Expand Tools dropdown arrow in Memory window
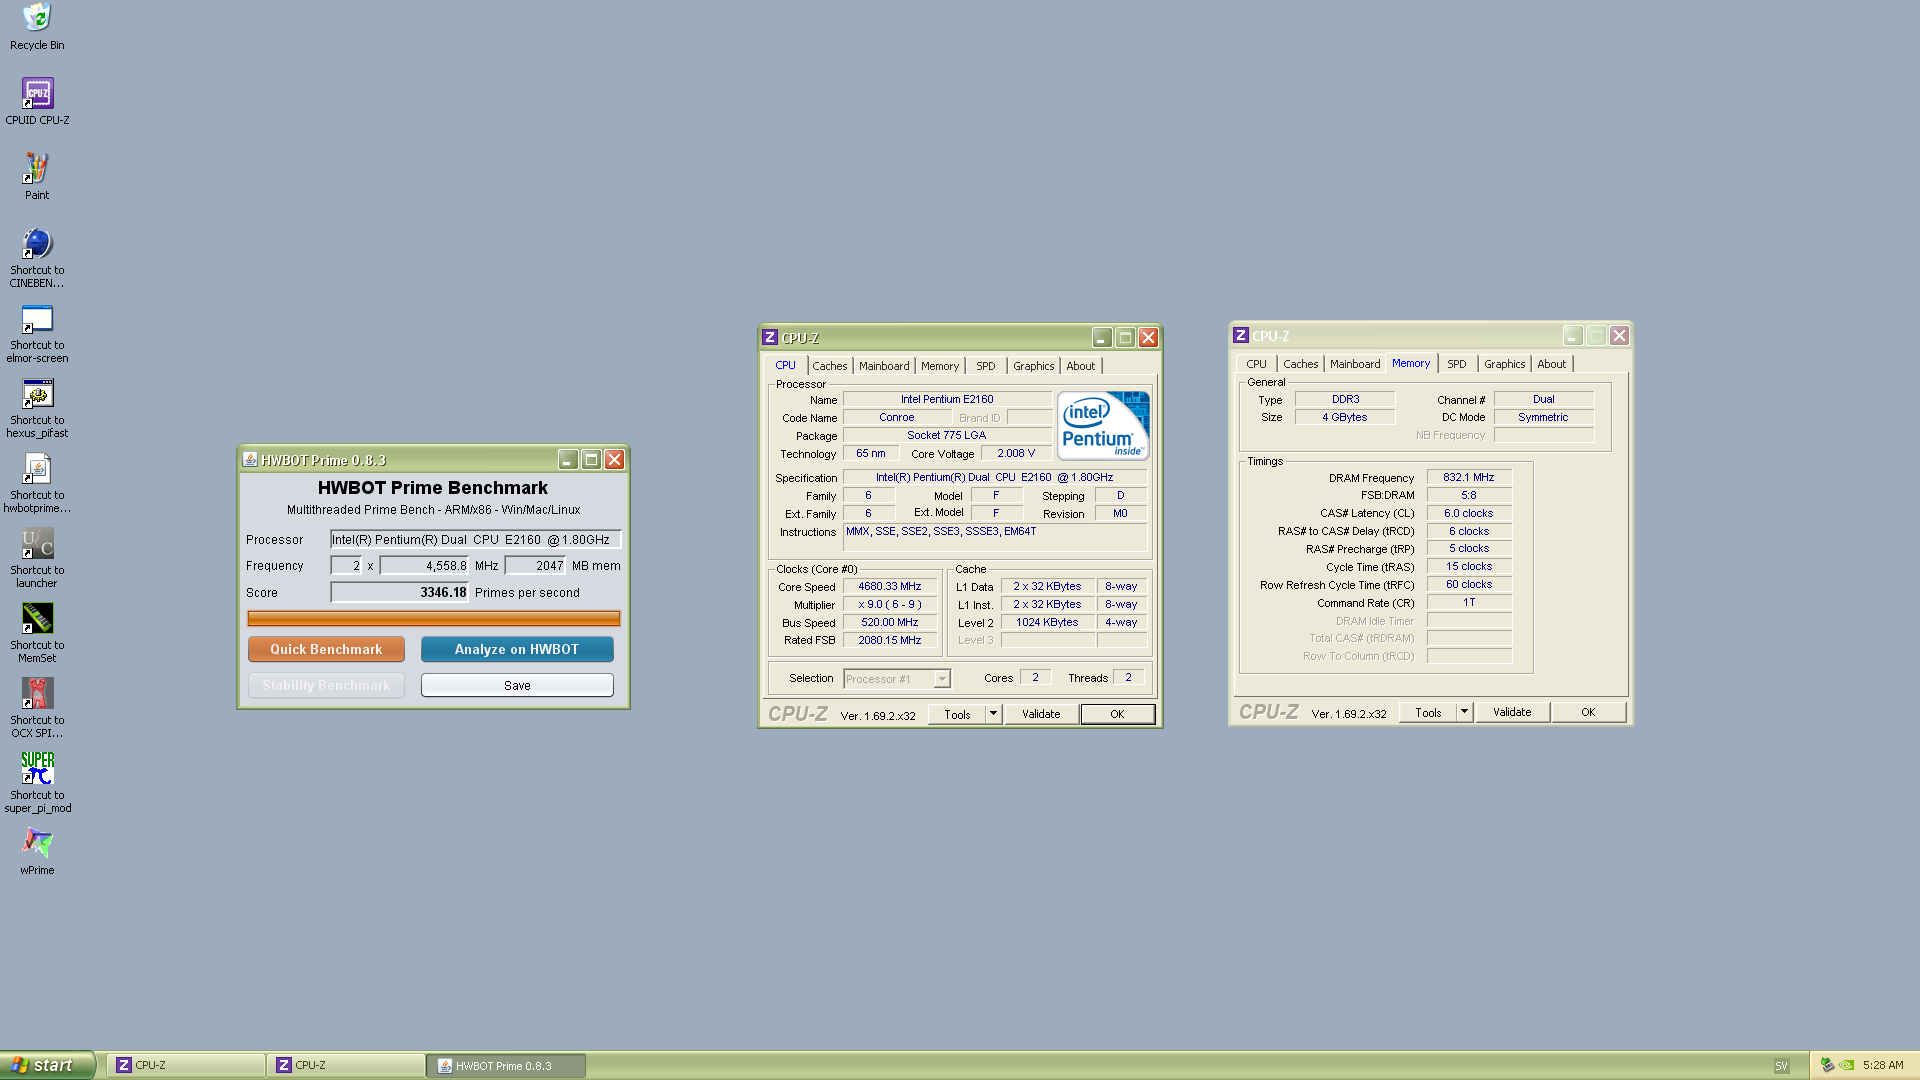 [x=1464, y=712]
